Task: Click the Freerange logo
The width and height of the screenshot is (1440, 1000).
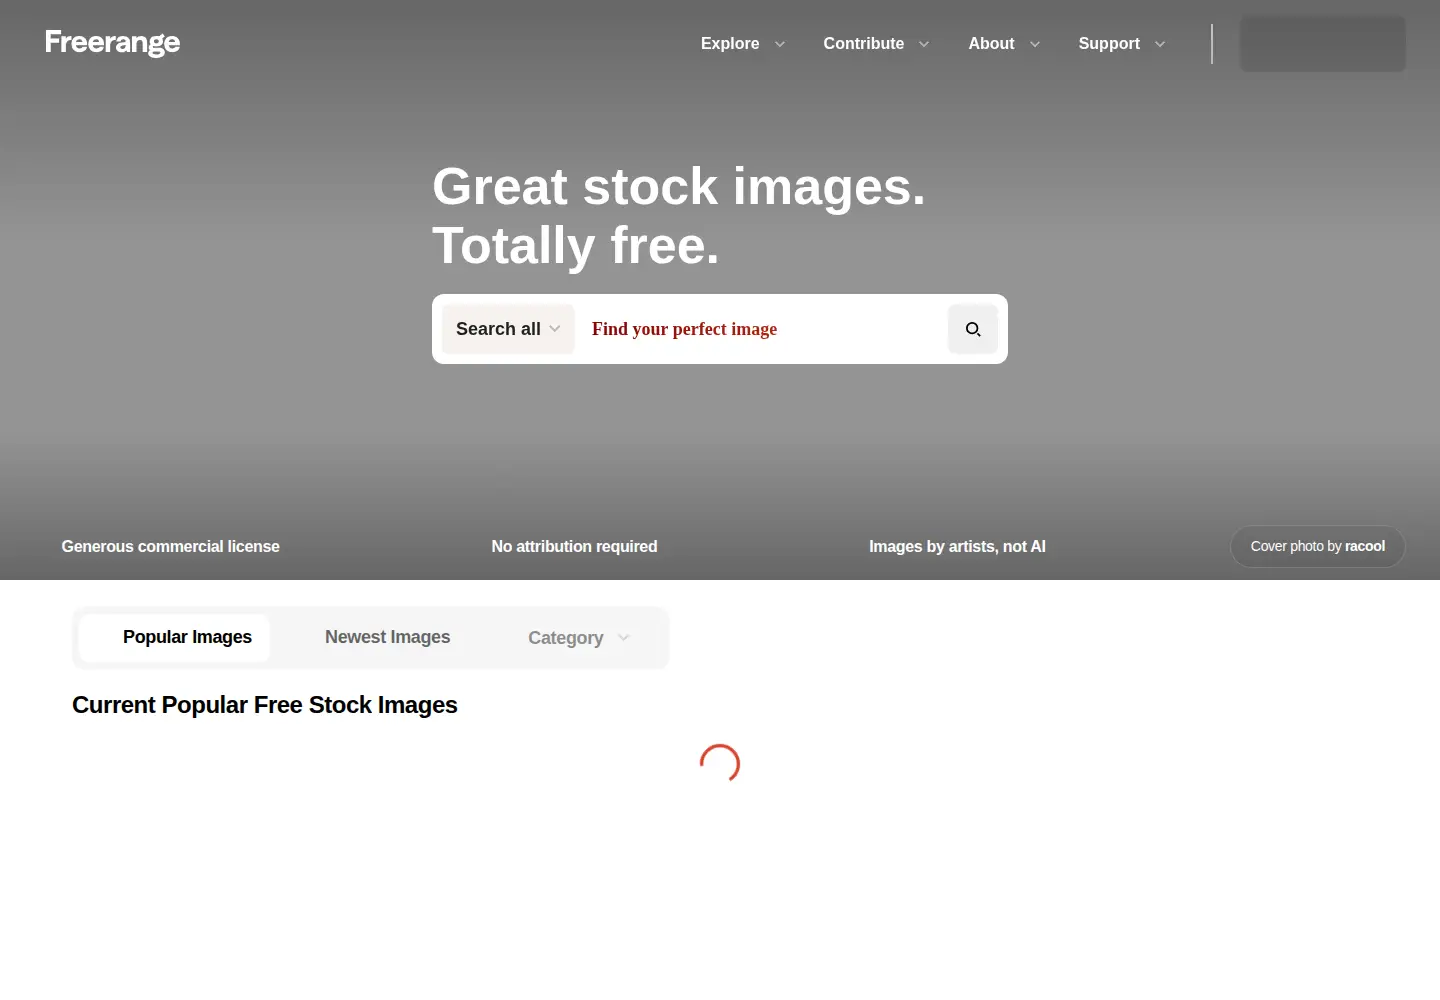Action: pyautogui.click(x=113, y=43)
